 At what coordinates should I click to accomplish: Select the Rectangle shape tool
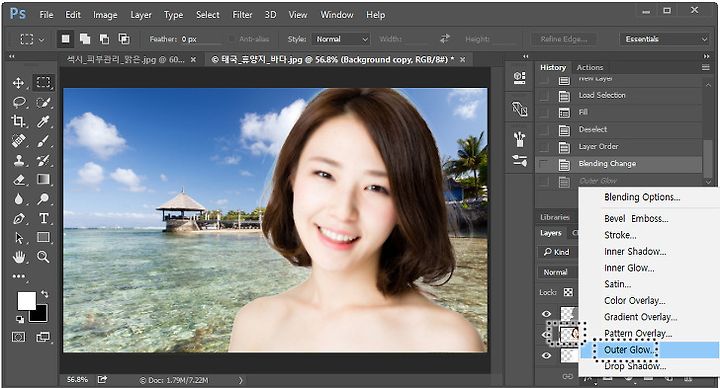click(x=43, y=237)
